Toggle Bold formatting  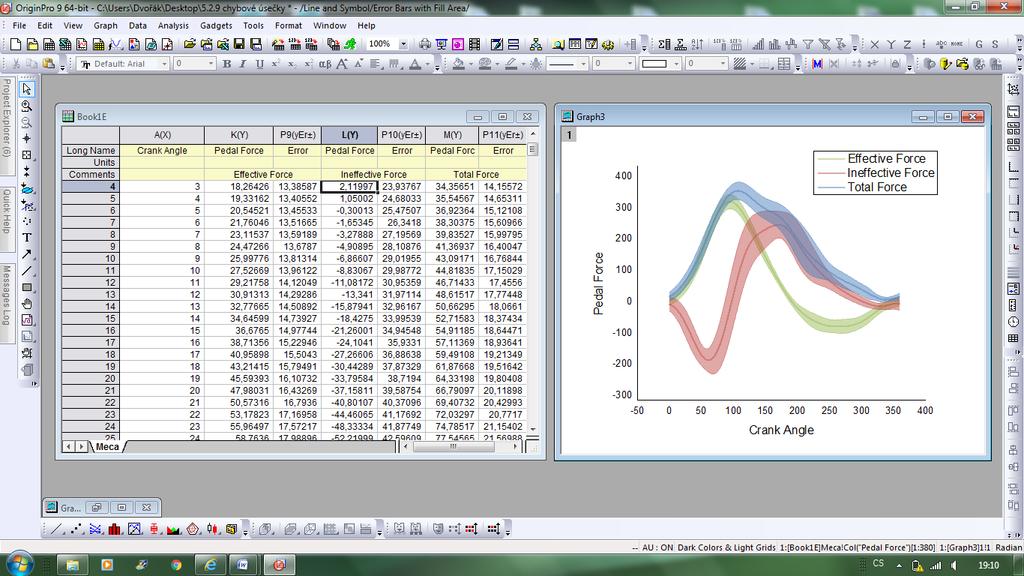[x=227, y=64]
